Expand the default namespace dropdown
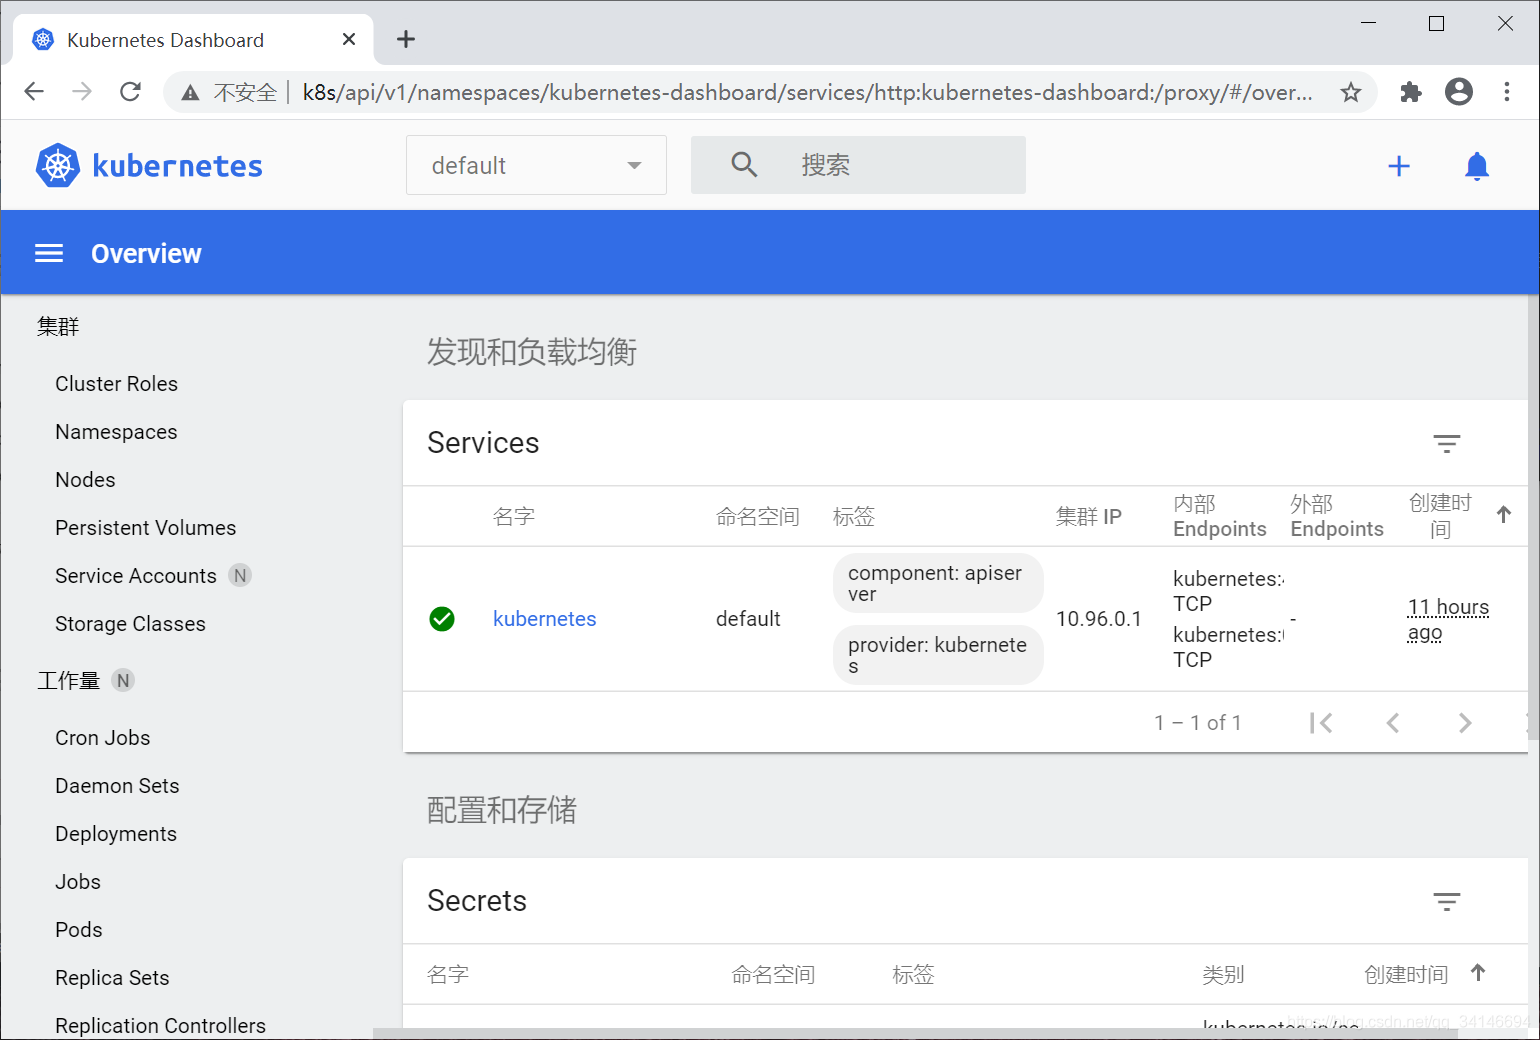Image resolution: width=1540 pixels, height=1040 pixels. click(x=536, y=165)
